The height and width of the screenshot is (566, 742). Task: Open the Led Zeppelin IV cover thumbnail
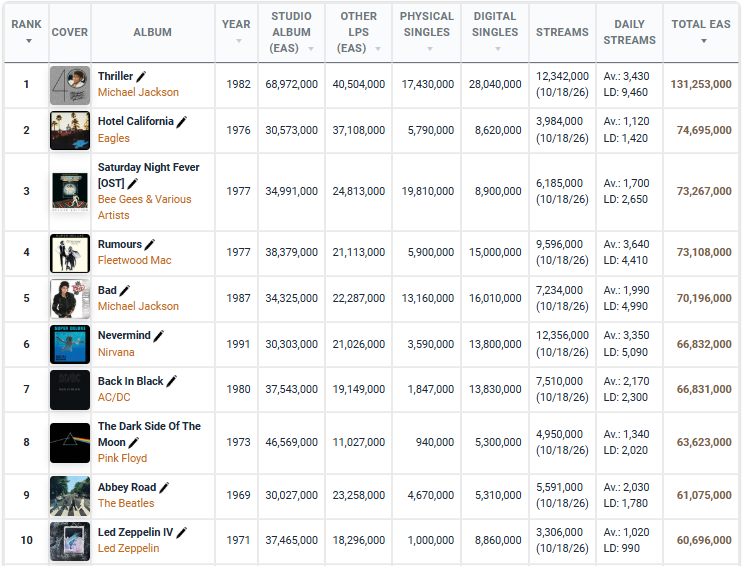pos(70,541)
